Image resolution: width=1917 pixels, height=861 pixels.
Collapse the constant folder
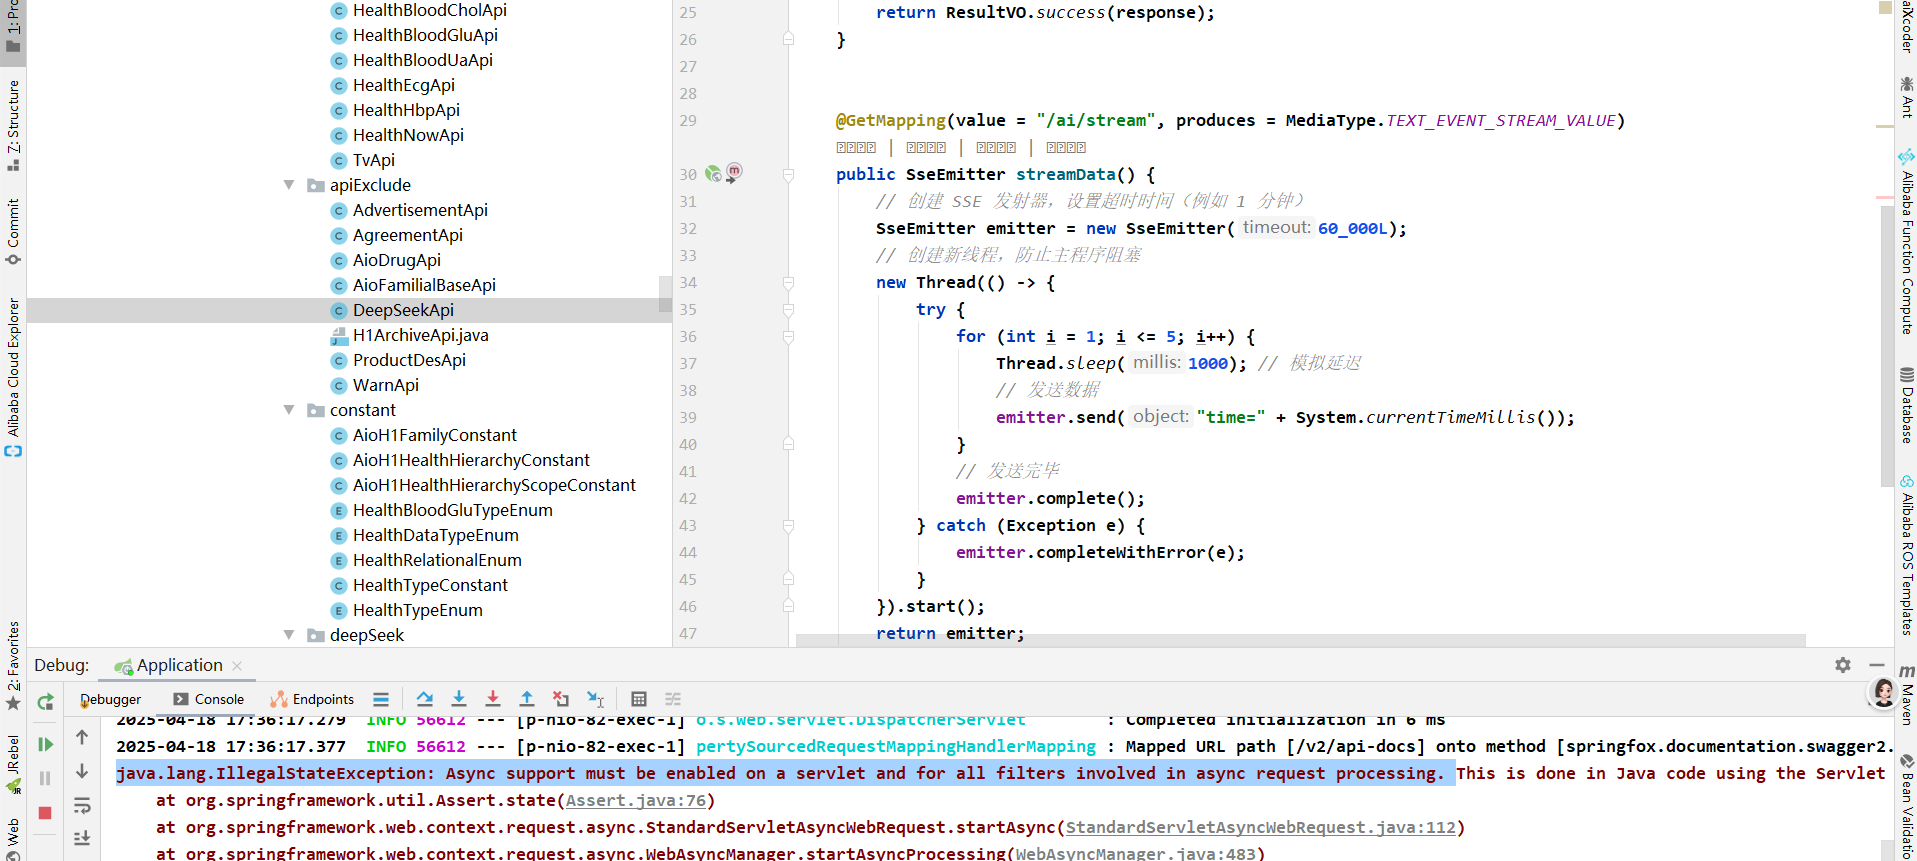(289, 410)
